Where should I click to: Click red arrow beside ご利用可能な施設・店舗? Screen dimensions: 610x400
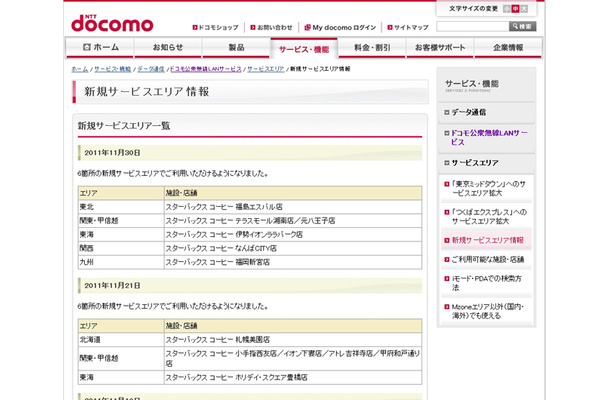(447, 260)
